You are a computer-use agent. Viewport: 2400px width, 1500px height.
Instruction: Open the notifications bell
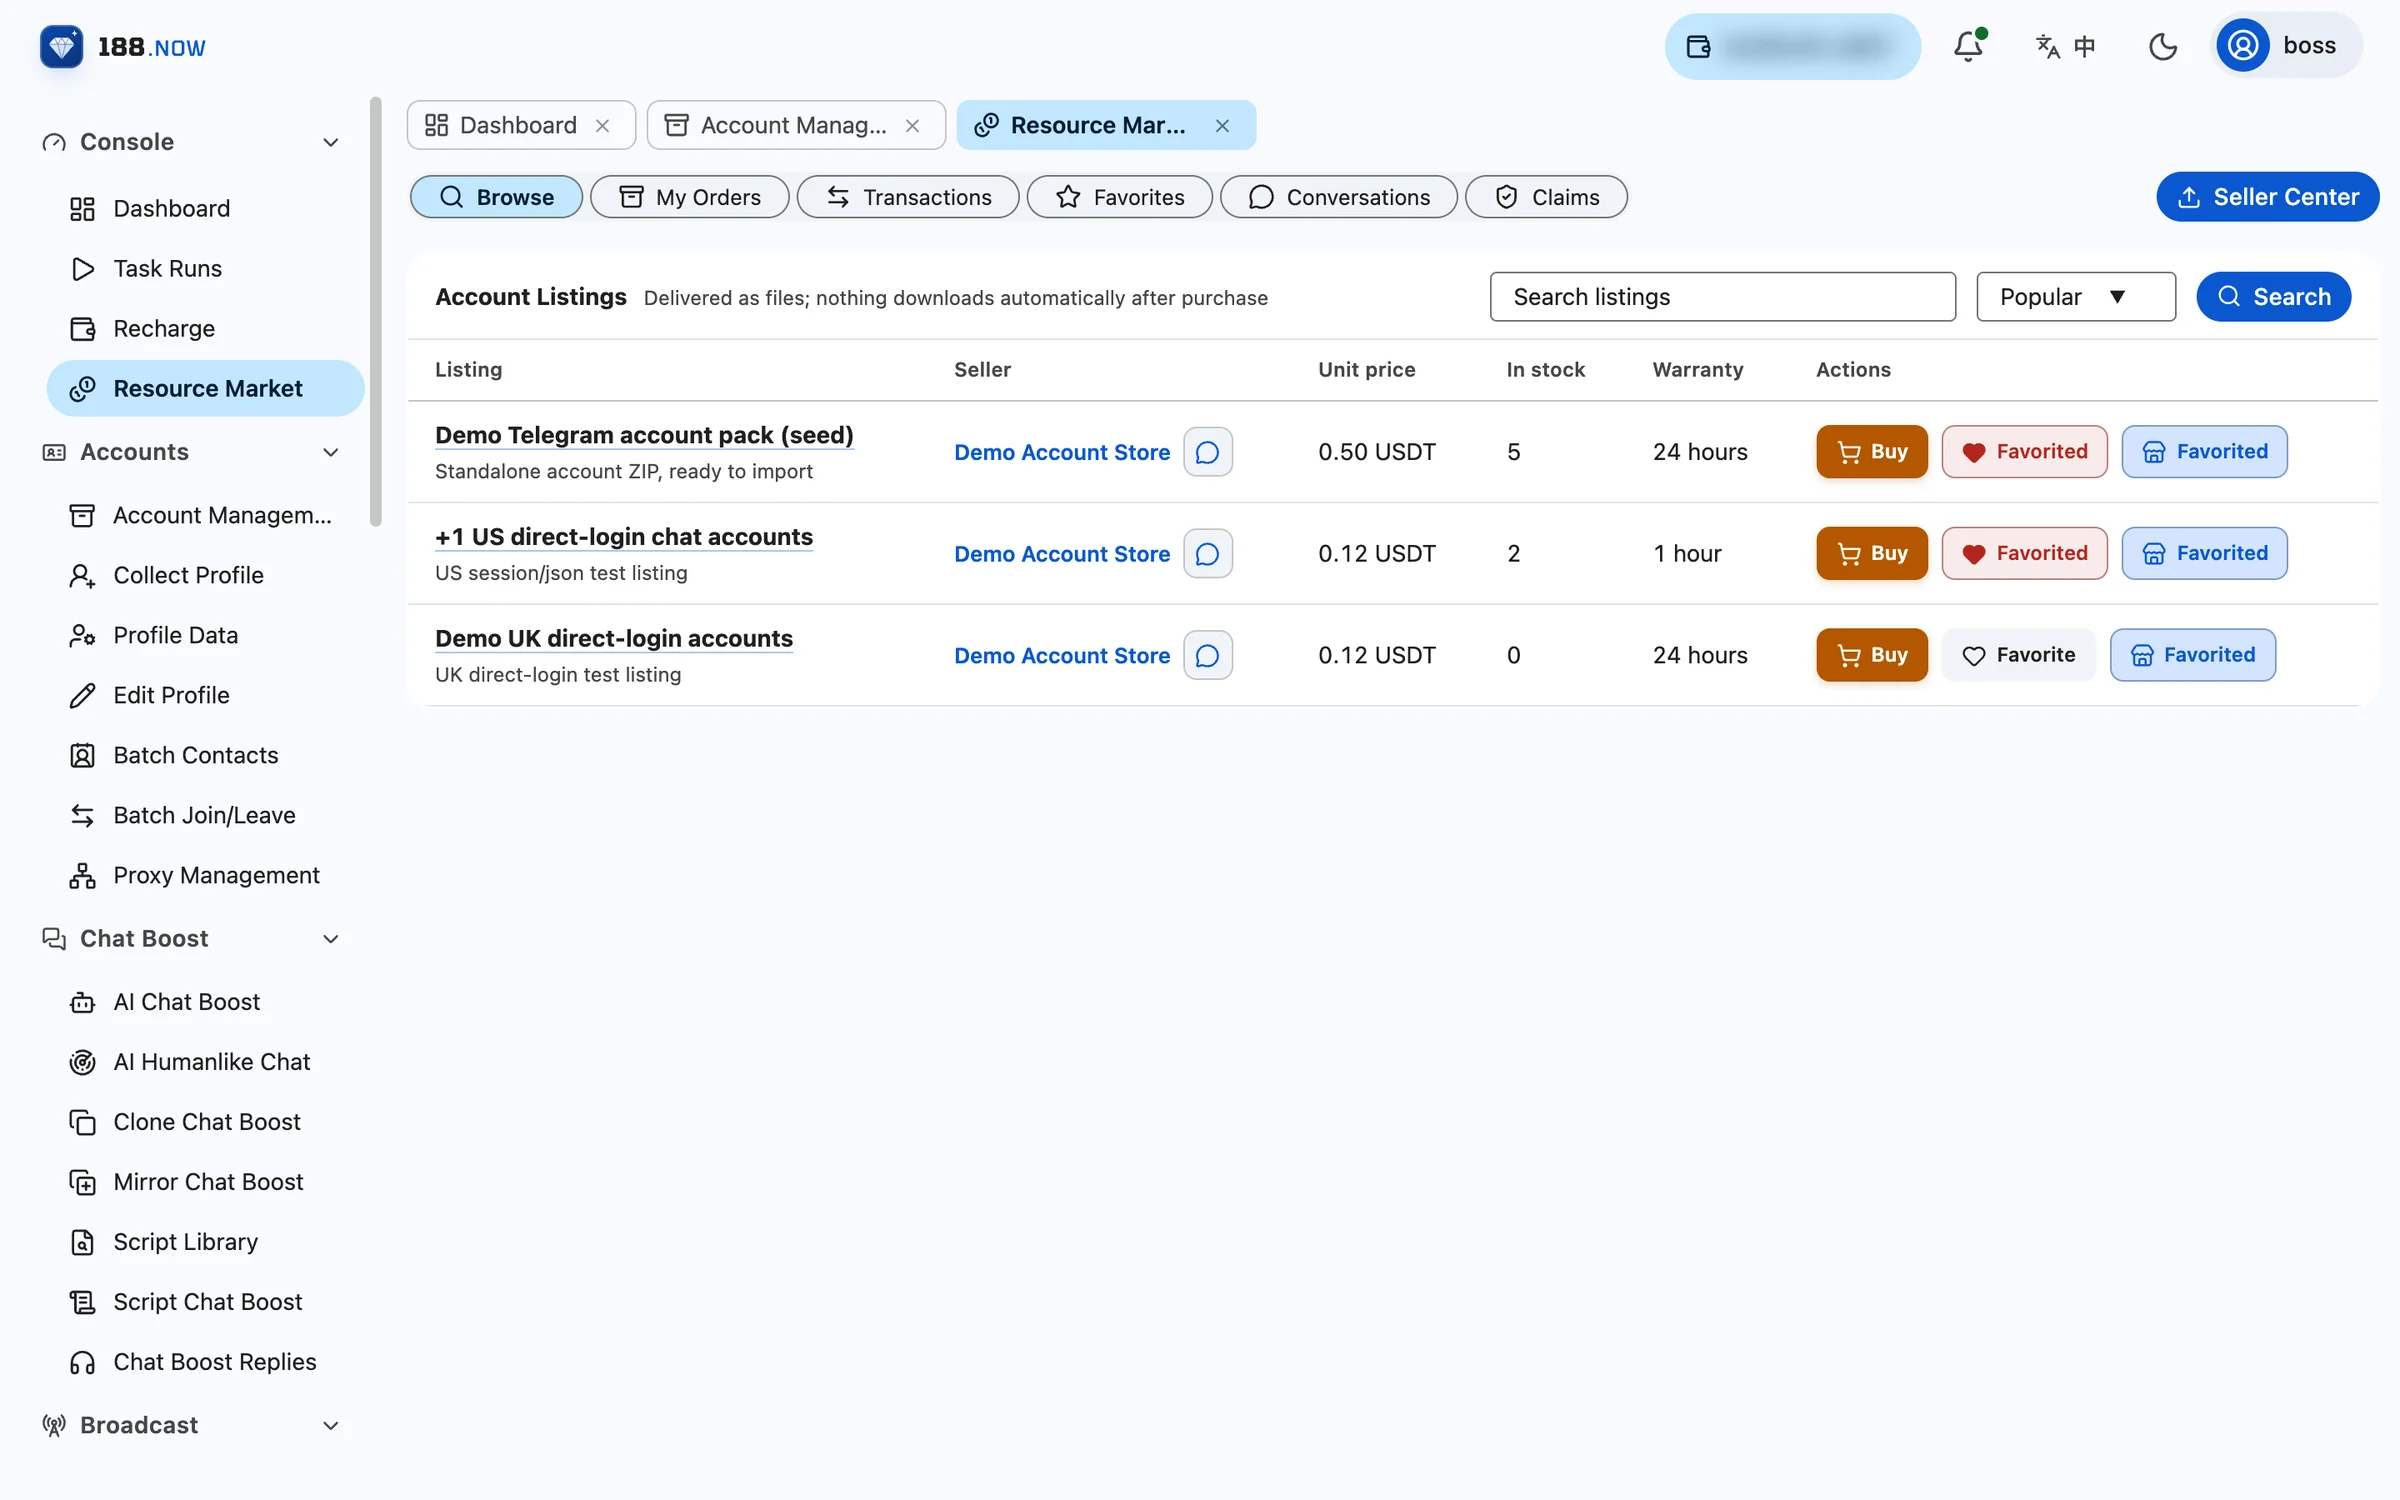1968,46
